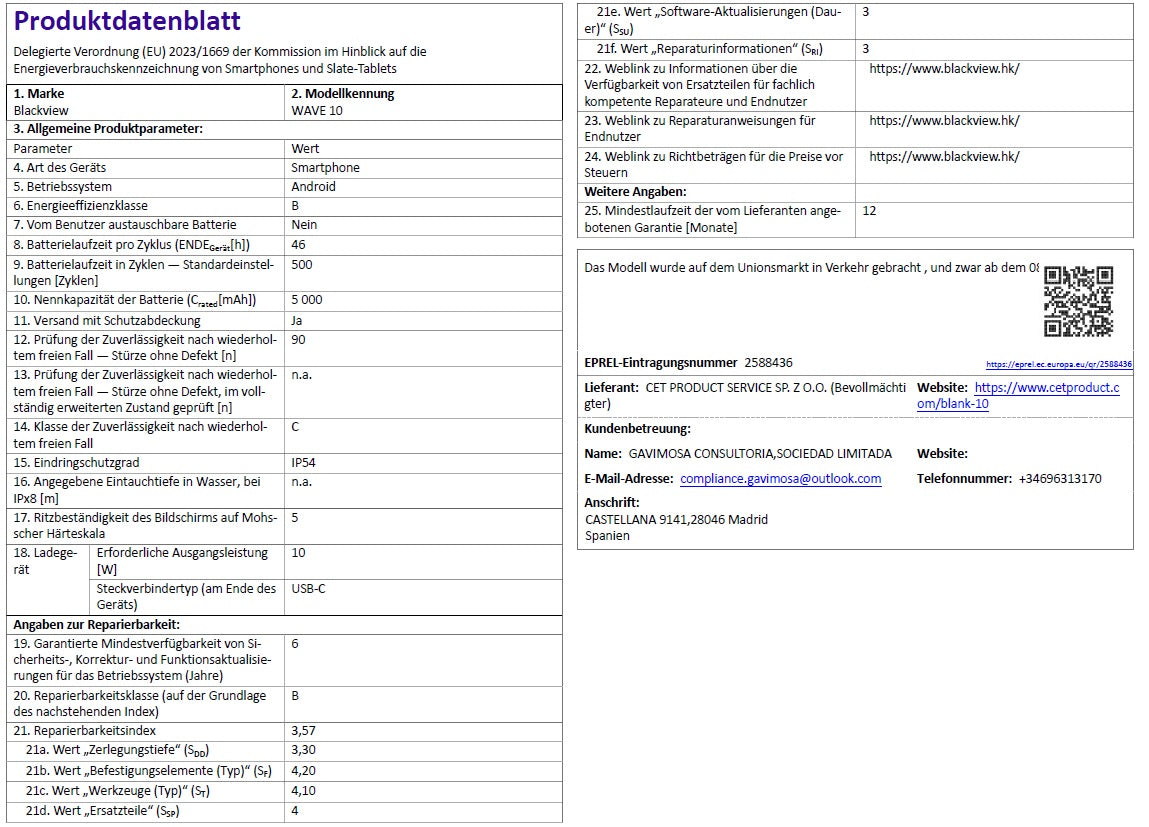
Task: Click the '3. Allgemeine Produktparameter:' section header
Action: click(x=108, y=129)
